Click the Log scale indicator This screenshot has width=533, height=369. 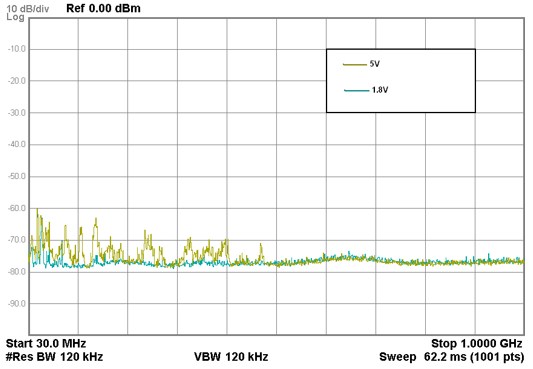click(15, 17)
